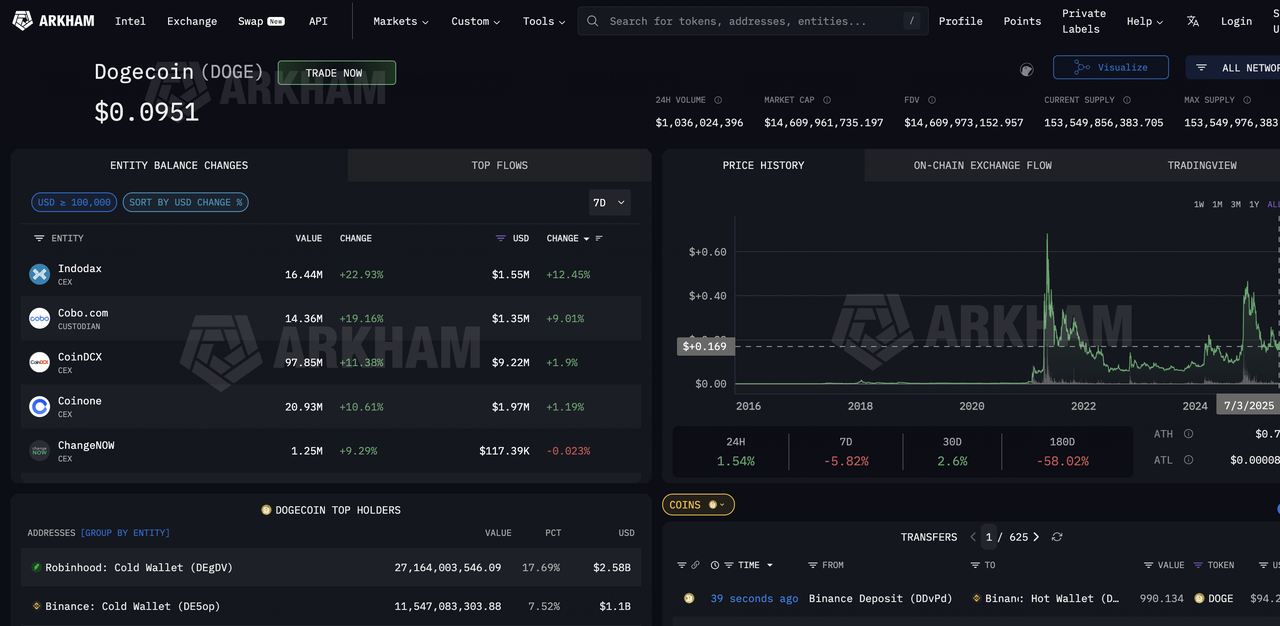Click the Market Cap info icon

coord(826,100)
